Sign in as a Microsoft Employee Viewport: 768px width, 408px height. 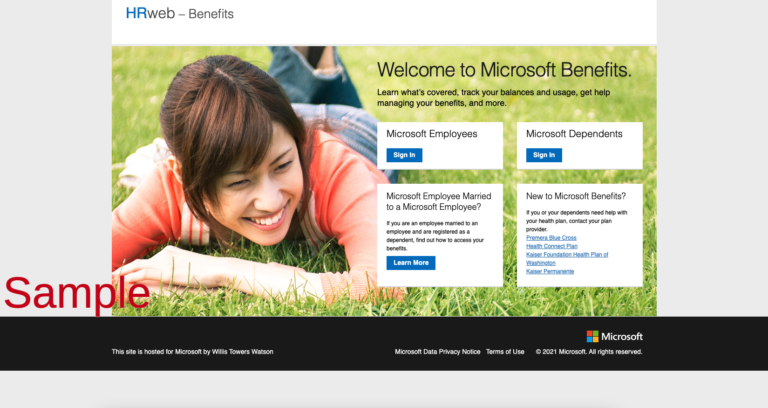coord(404,155)
